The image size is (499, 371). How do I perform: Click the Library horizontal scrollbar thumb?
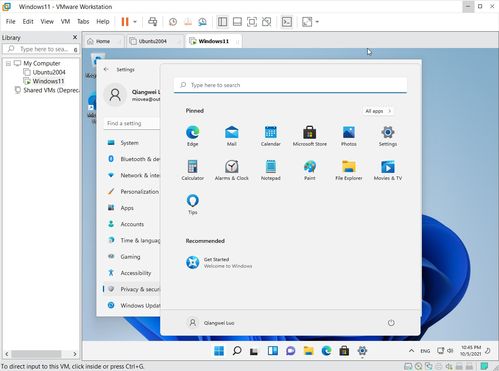36,354
